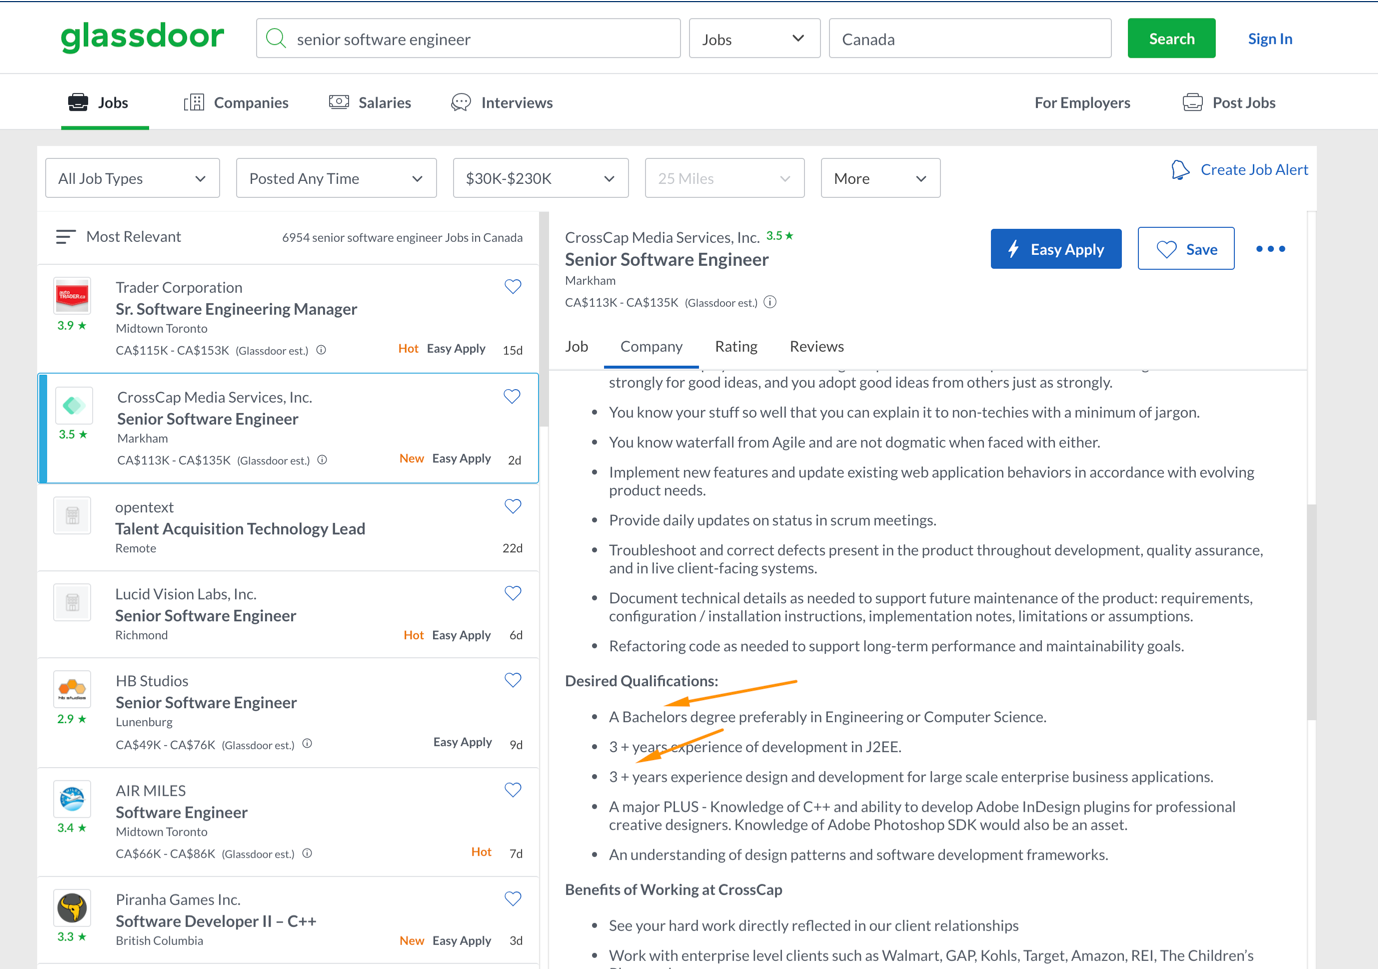Toggle heart on CrossCap Media job card

512,397
